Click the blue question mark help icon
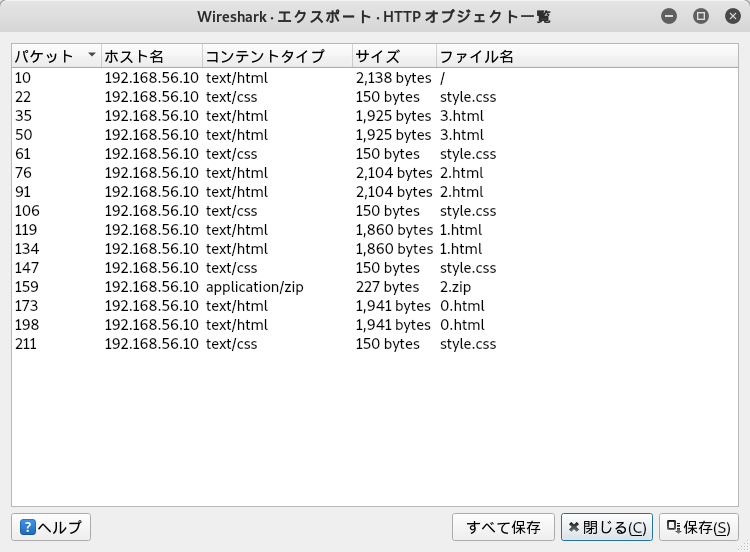 coord(28,527)
